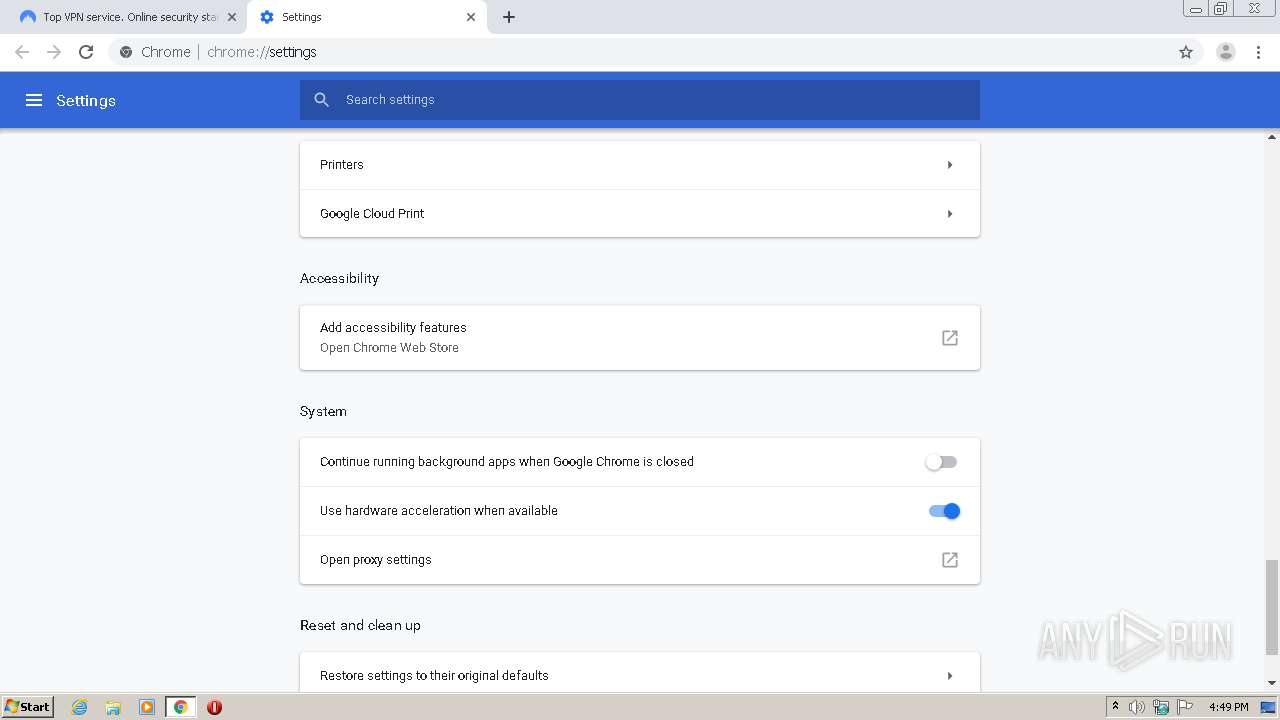Bookmark this page with the star icon
1280x720 pixels.
(x=1186, y=52)
